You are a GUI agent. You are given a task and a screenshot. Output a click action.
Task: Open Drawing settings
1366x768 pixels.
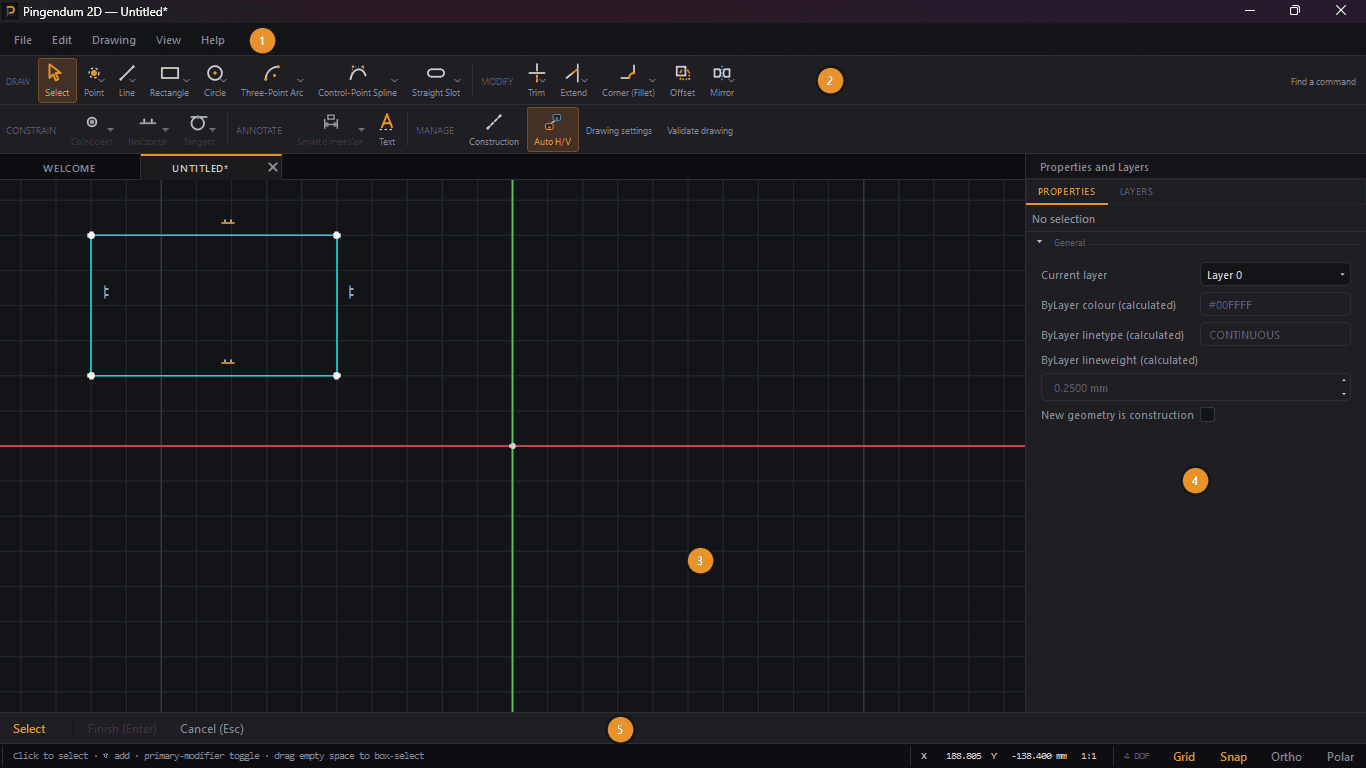click(619, 131)
